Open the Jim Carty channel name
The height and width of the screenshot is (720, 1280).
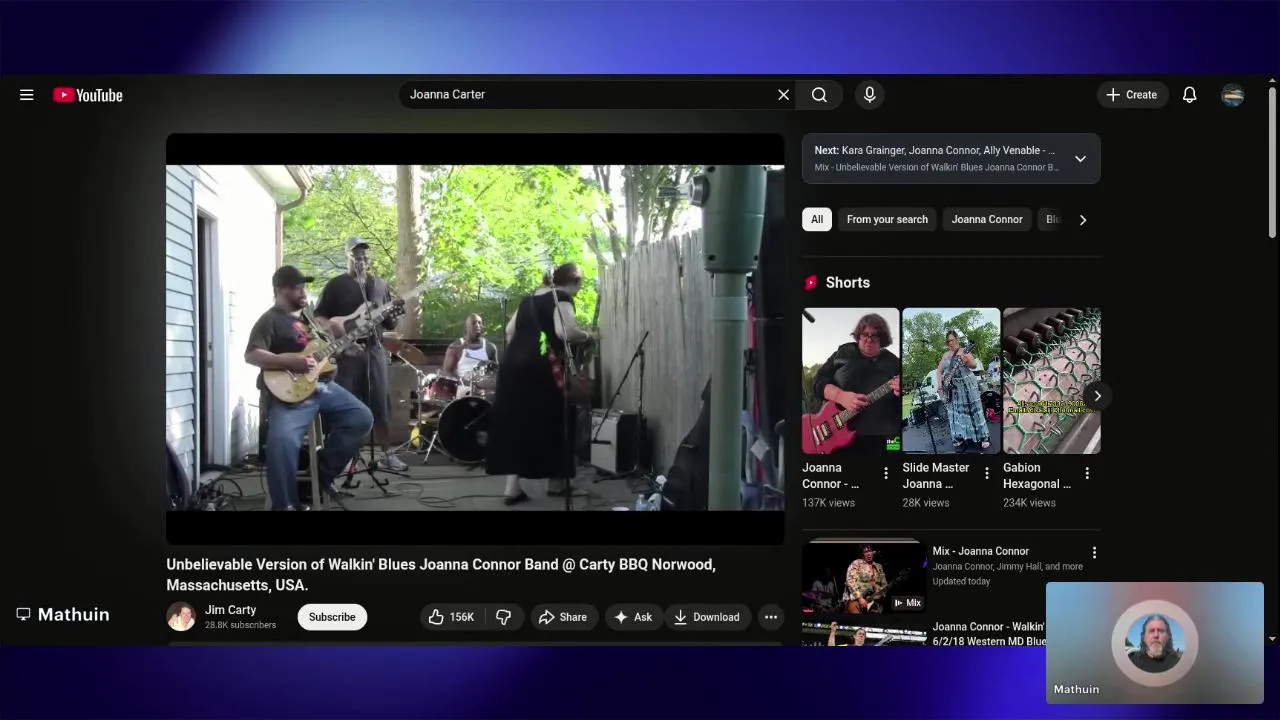pos(231,610)
